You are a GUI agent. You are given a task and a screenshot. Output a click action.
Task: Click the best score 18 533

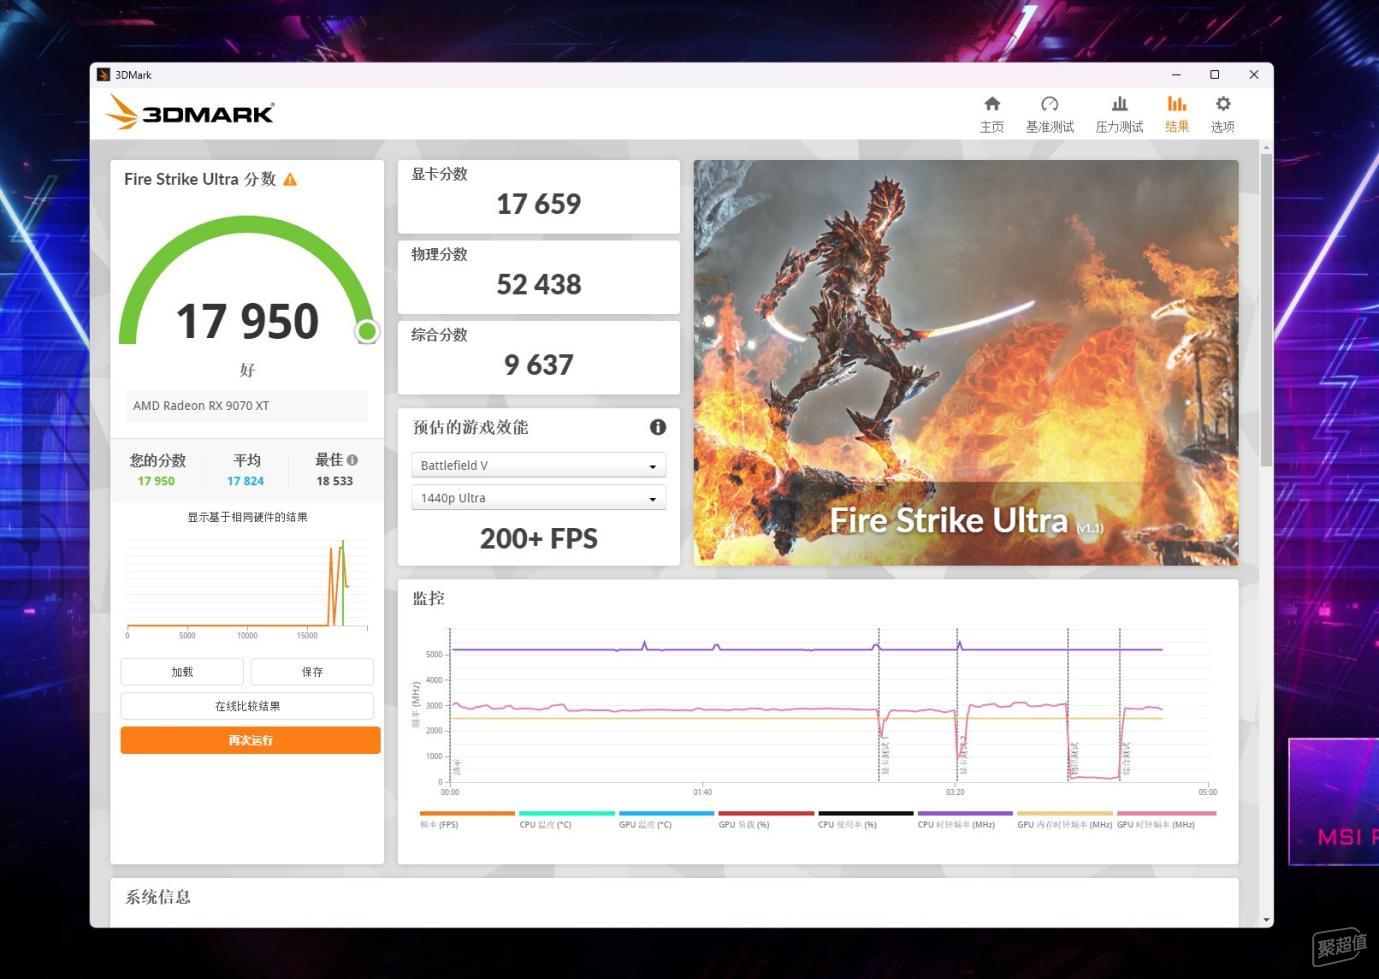(335, 481)
